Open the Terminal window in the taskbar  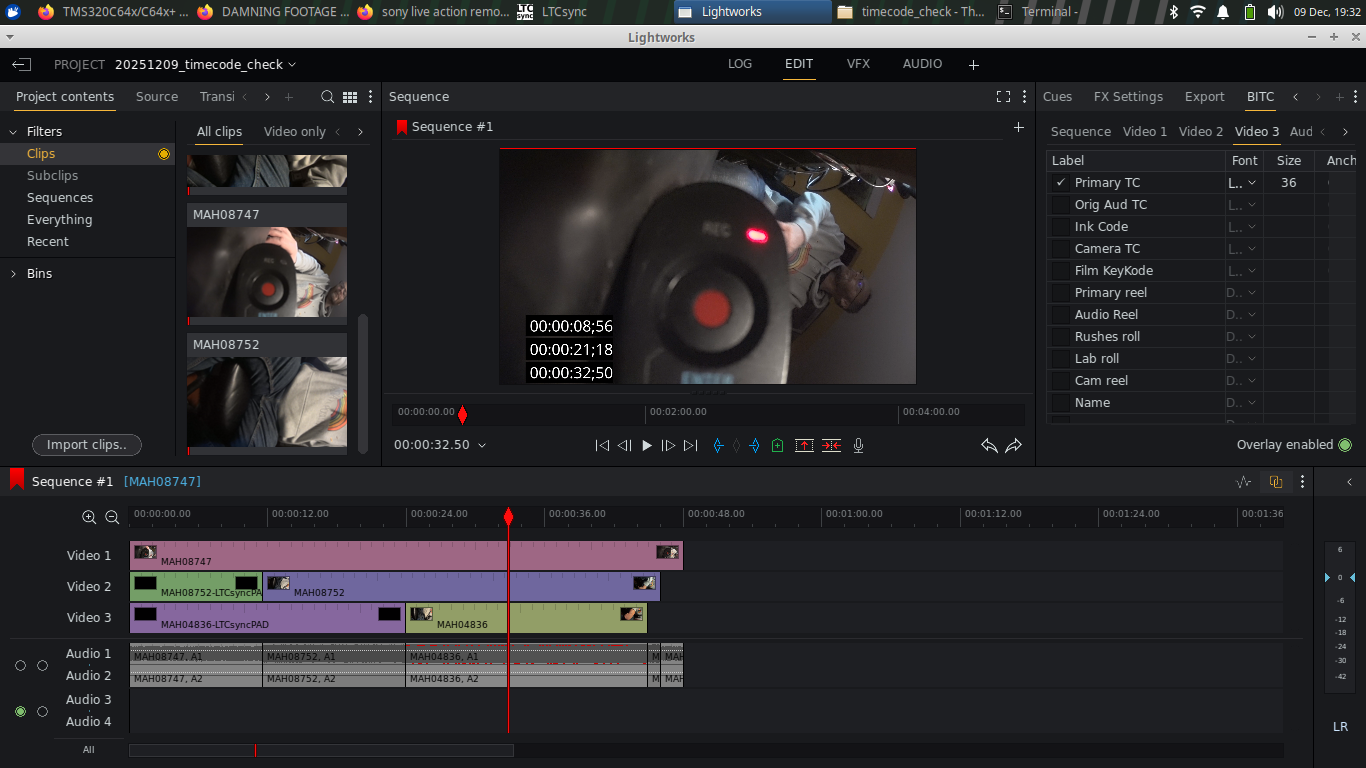click(1038, 12)
